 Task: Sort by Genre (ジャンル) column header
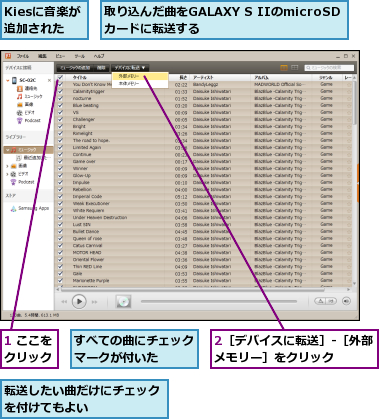click(326, 77)
